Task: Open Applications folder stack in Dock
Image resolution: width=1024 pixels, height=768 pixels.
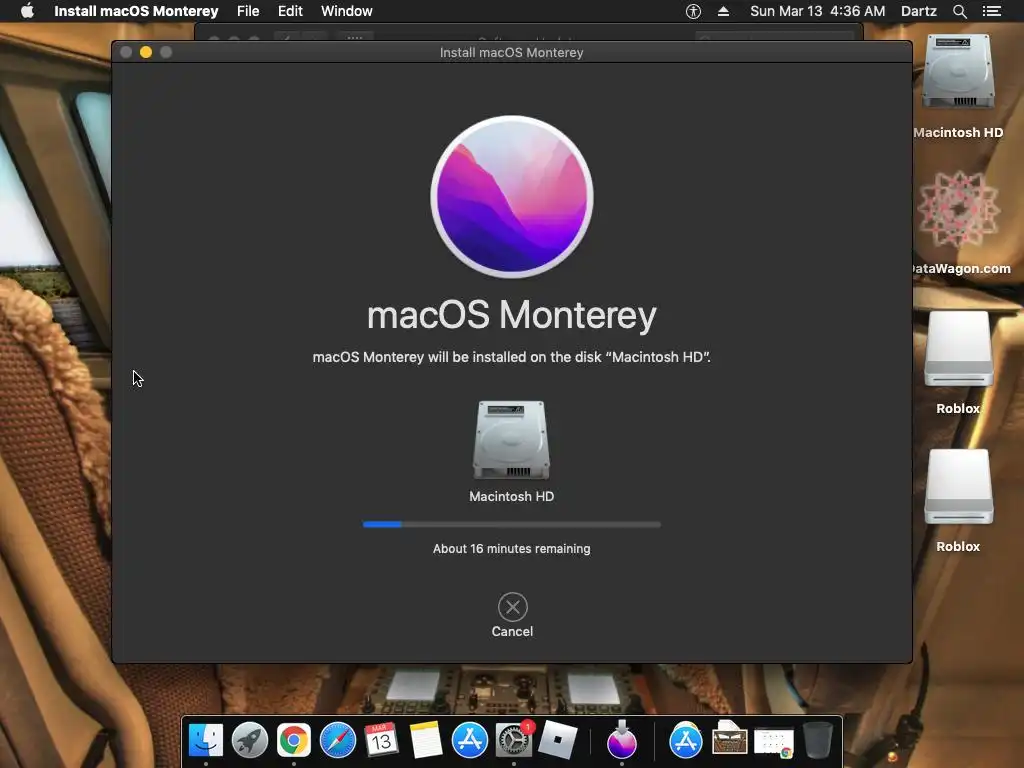Action: [x=686, y=740]
